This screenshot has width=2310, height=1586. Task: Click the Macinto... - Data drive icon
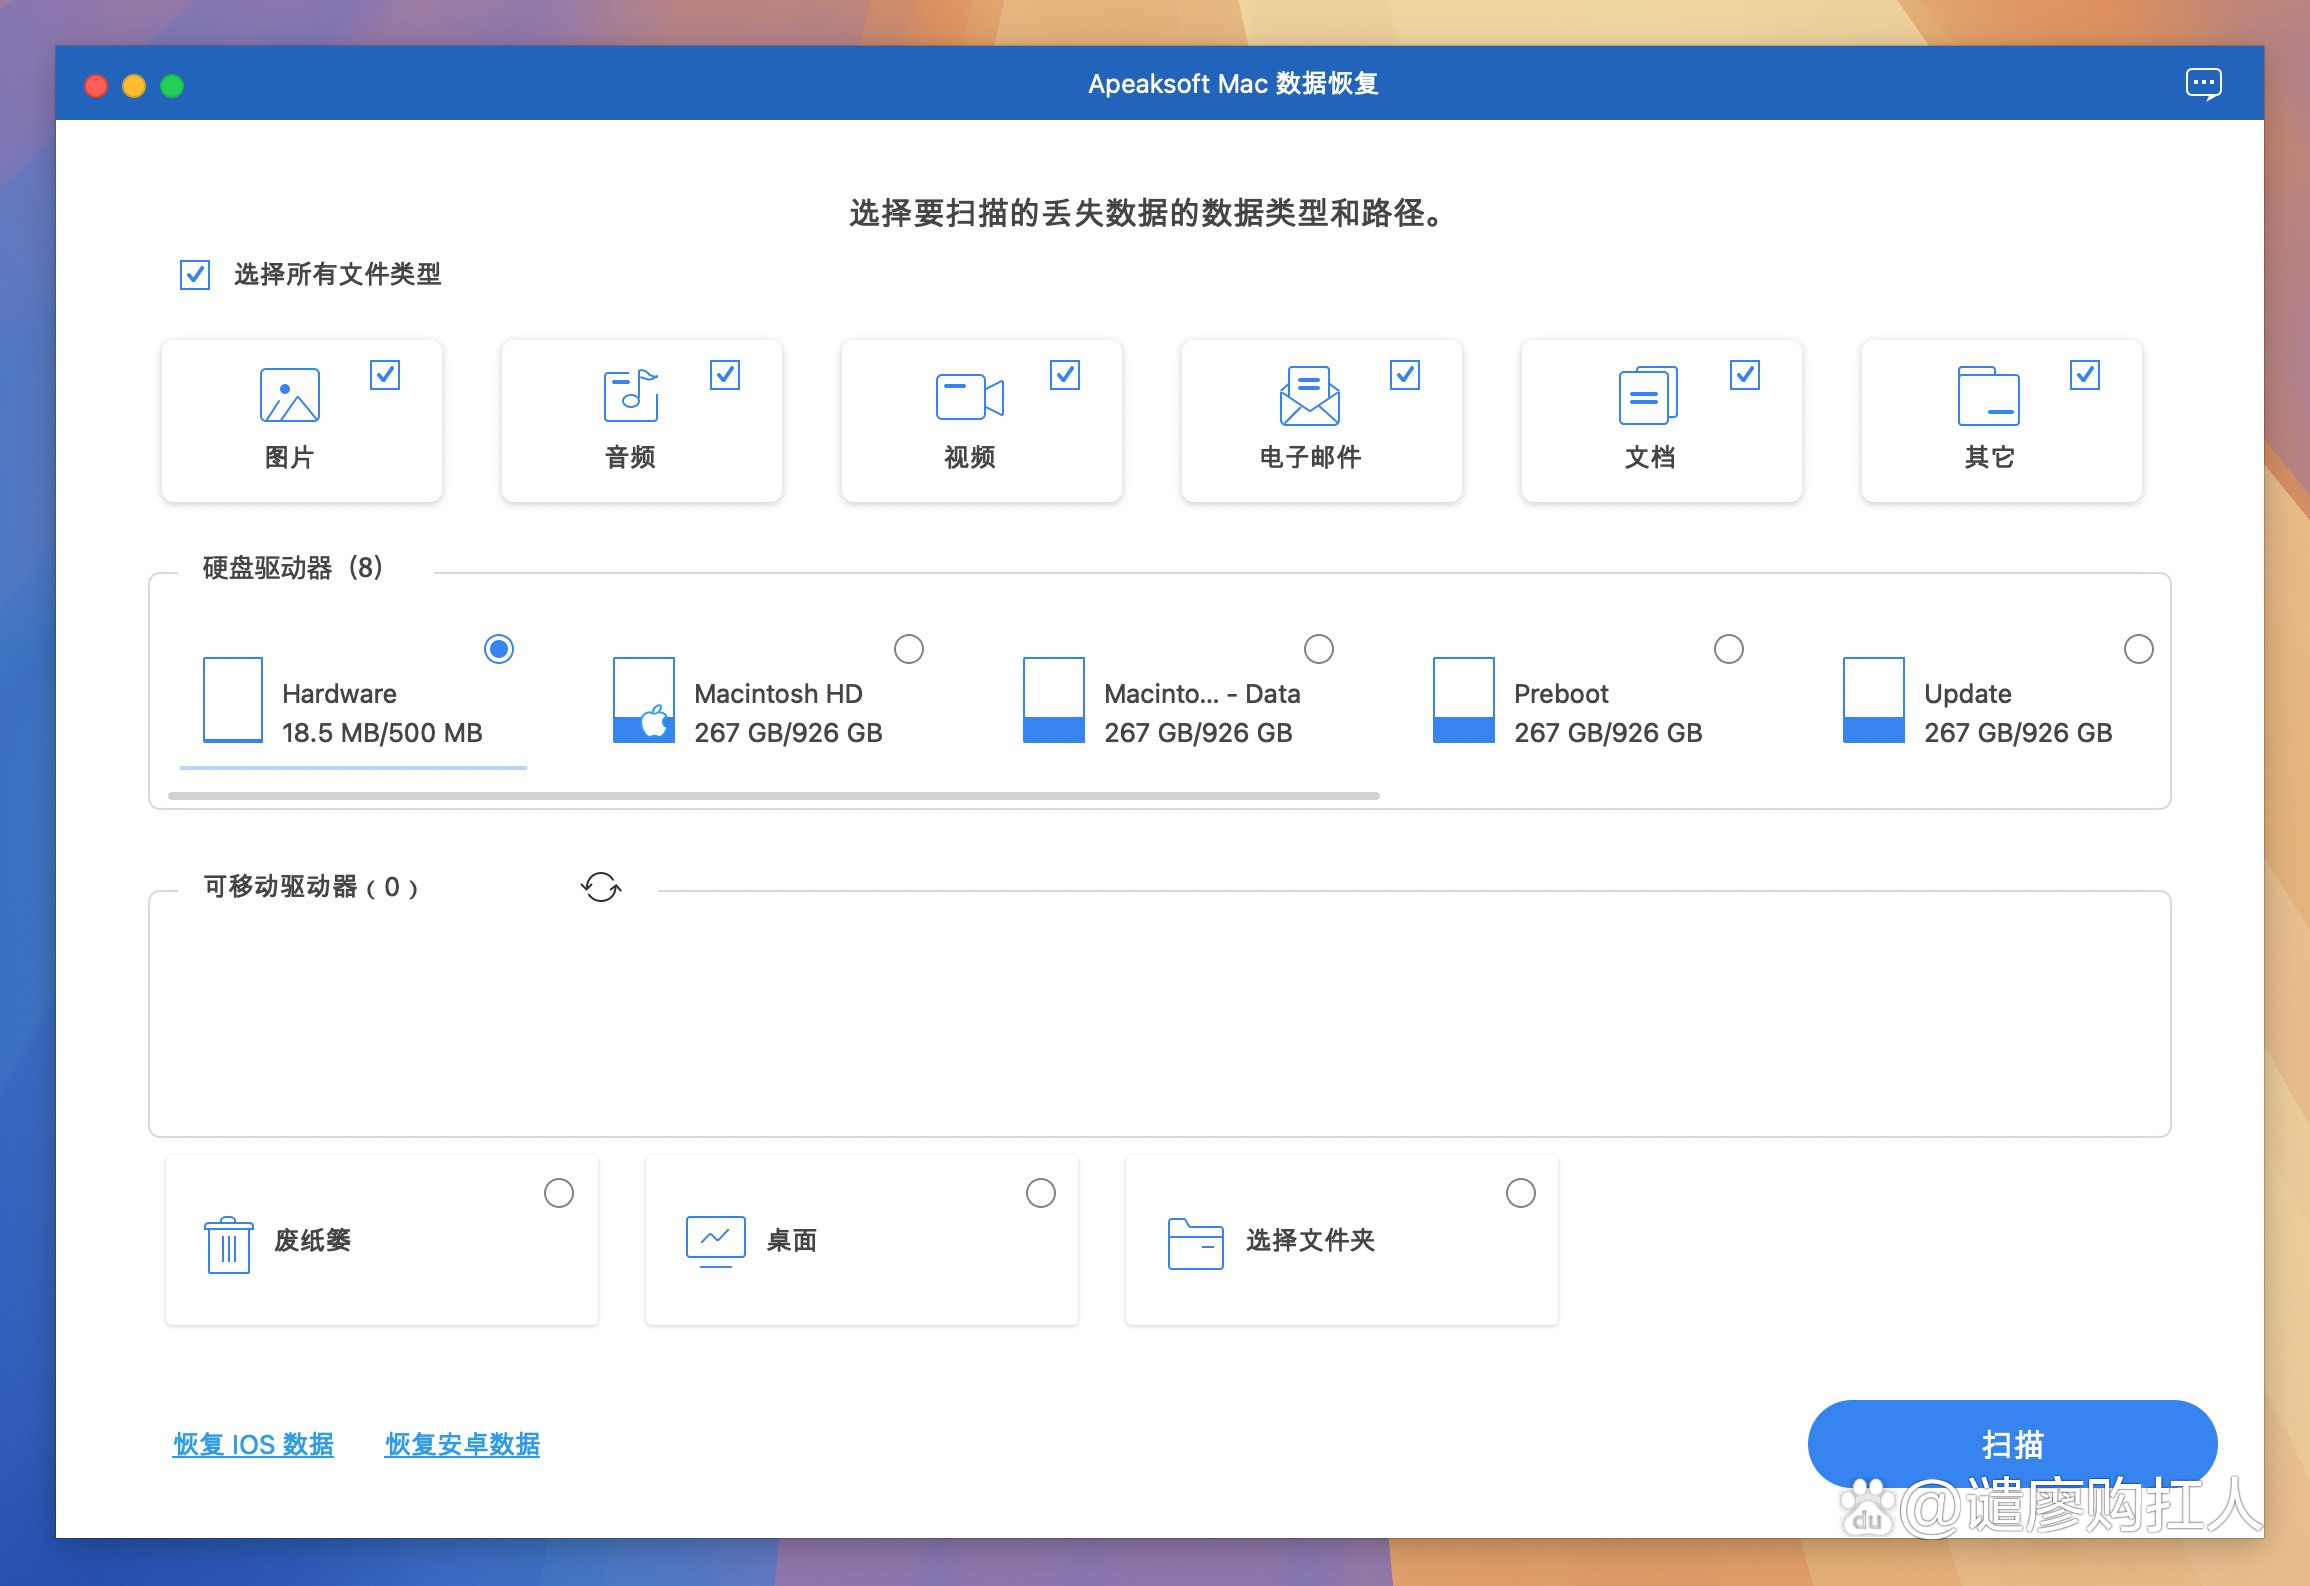1053,700
